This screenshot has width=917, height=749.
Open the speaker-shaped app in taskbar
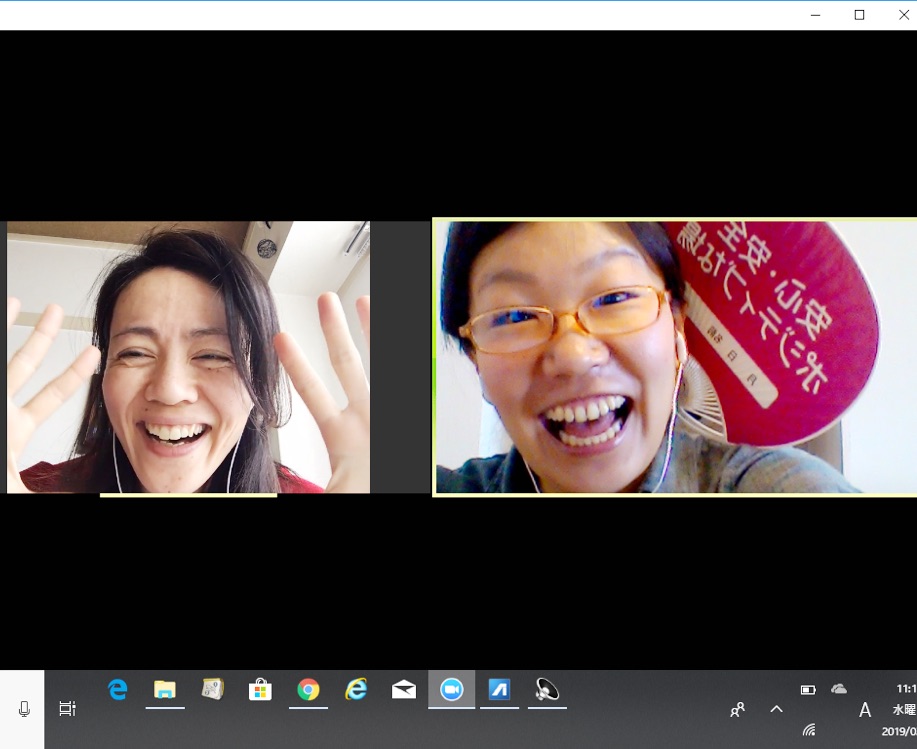(547, 689)
